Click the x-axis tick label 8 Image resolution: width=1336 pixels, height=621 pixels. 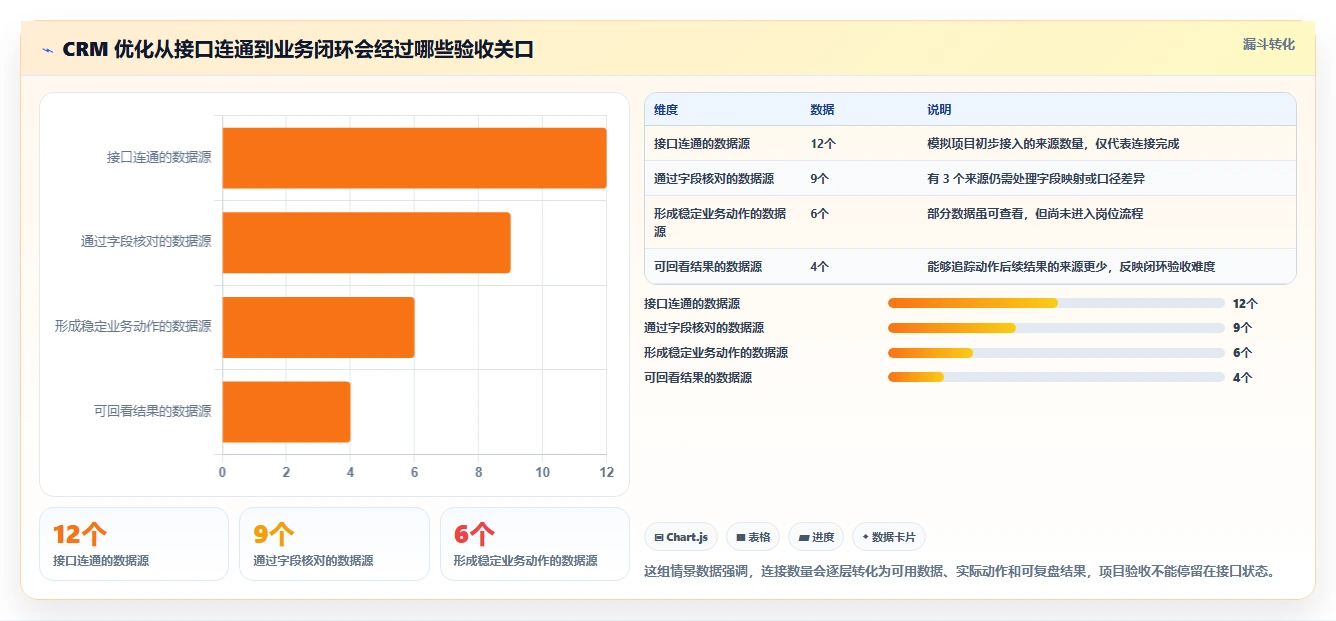[478, 473]
